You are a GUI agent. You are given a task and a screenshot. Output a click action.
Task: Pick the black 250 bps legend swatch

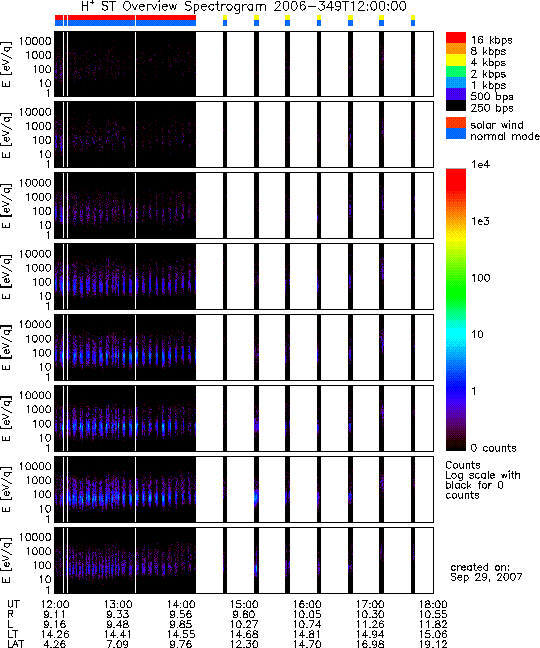[x=456, y=106]
